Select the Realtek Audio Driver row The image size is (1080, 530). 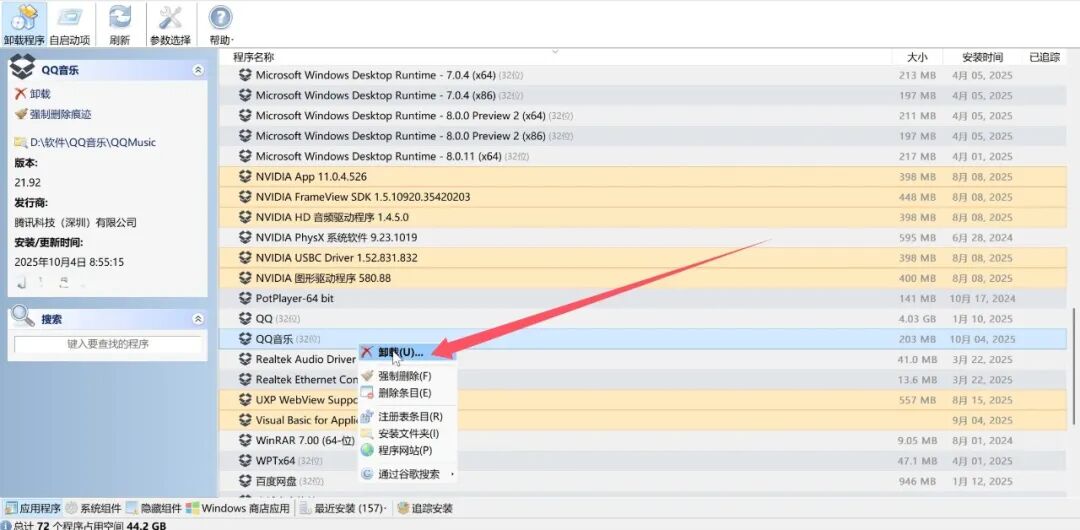pyautogui.click(x=643, y=359)
